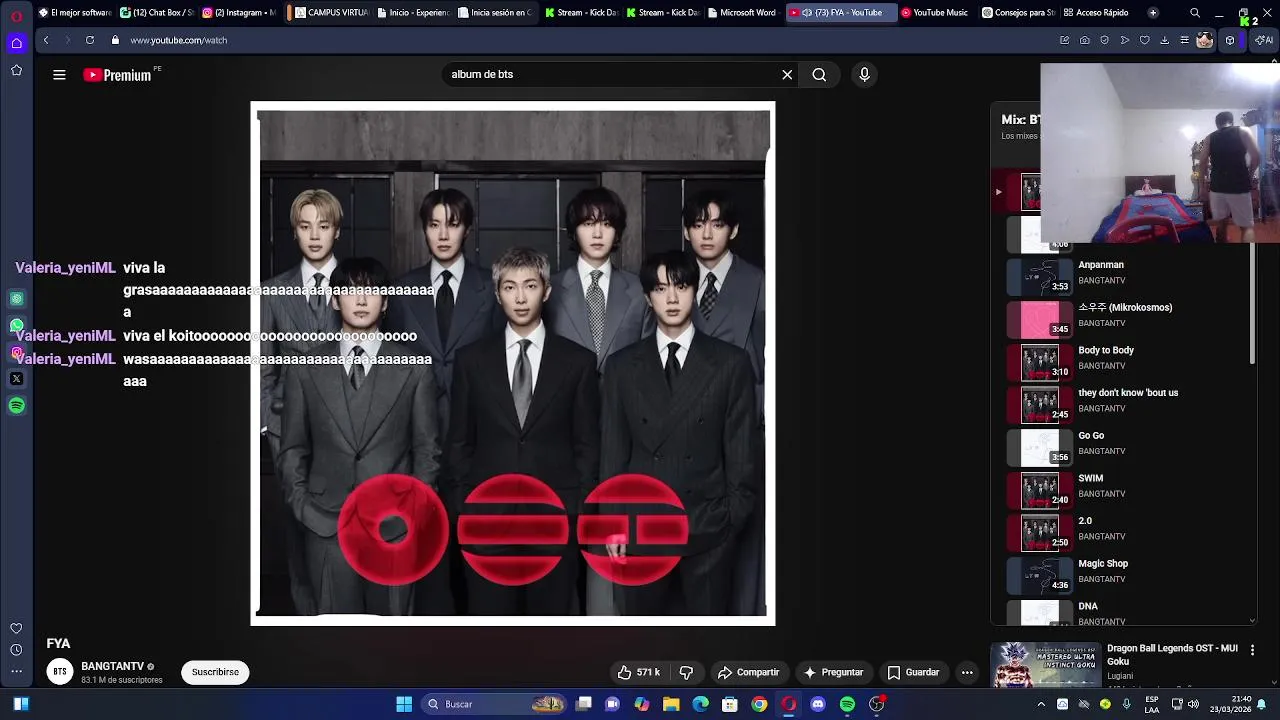Take snapshot with camera icon in address bar
The image size is (1280, 720).
1085,40
